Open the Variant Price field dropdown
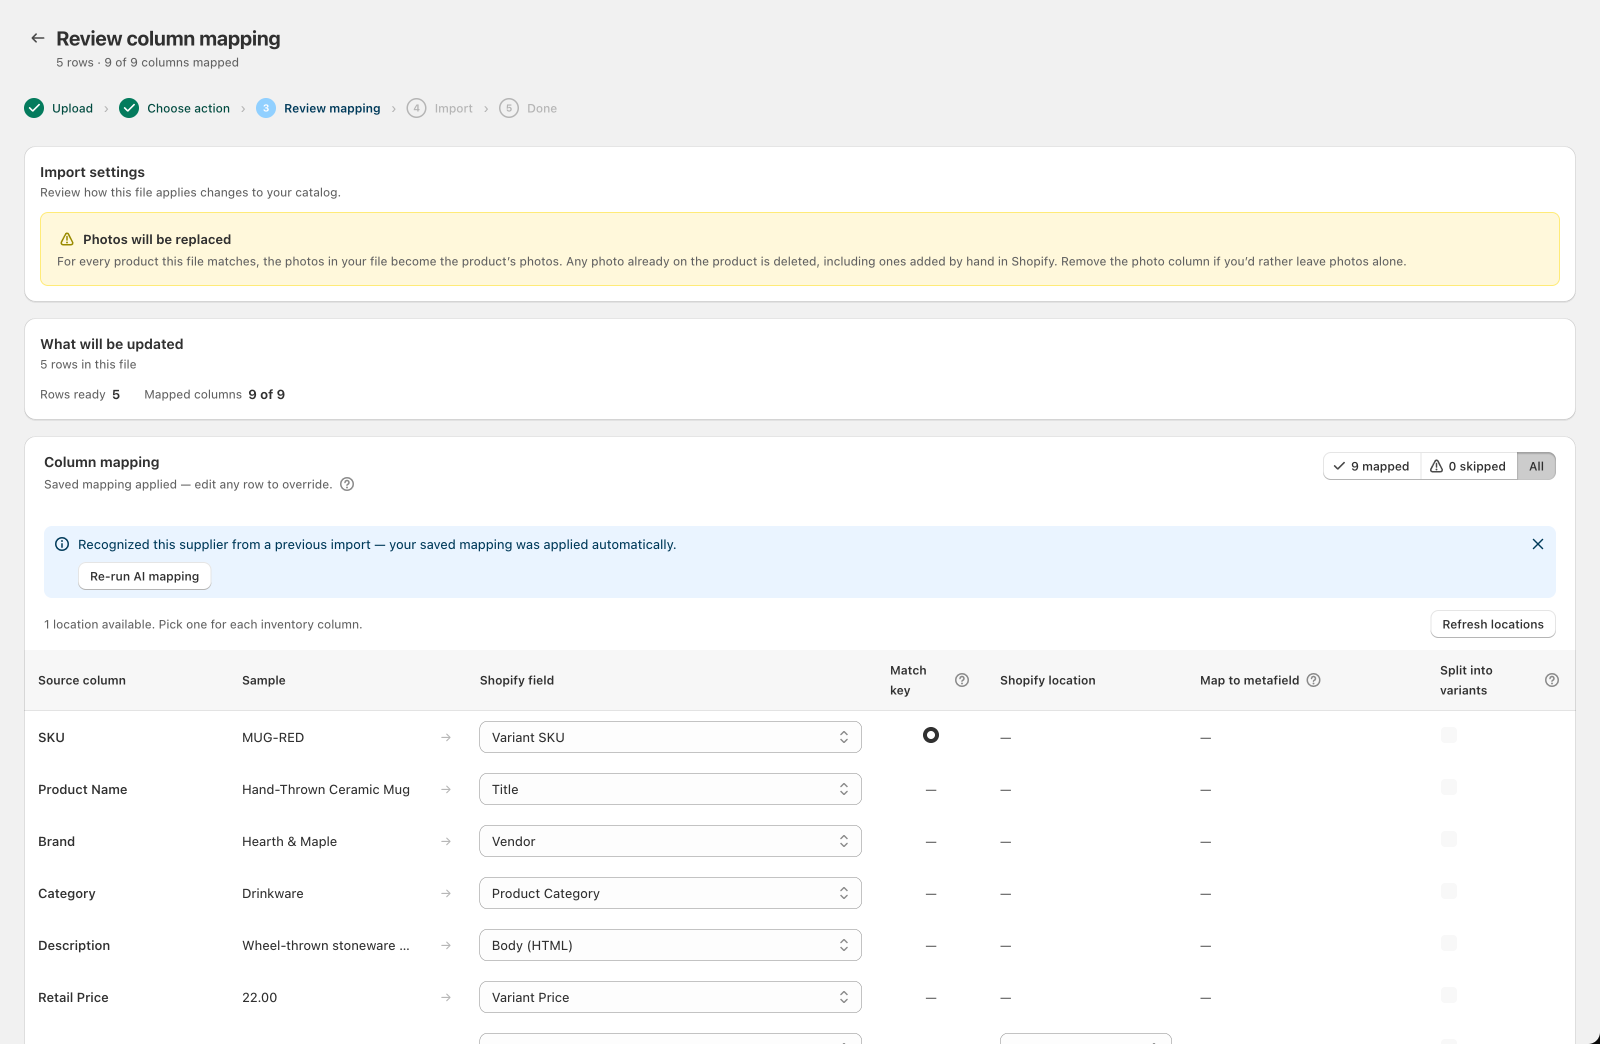This screenshot has height=1044, width=1600. click(x=670, y=997)
